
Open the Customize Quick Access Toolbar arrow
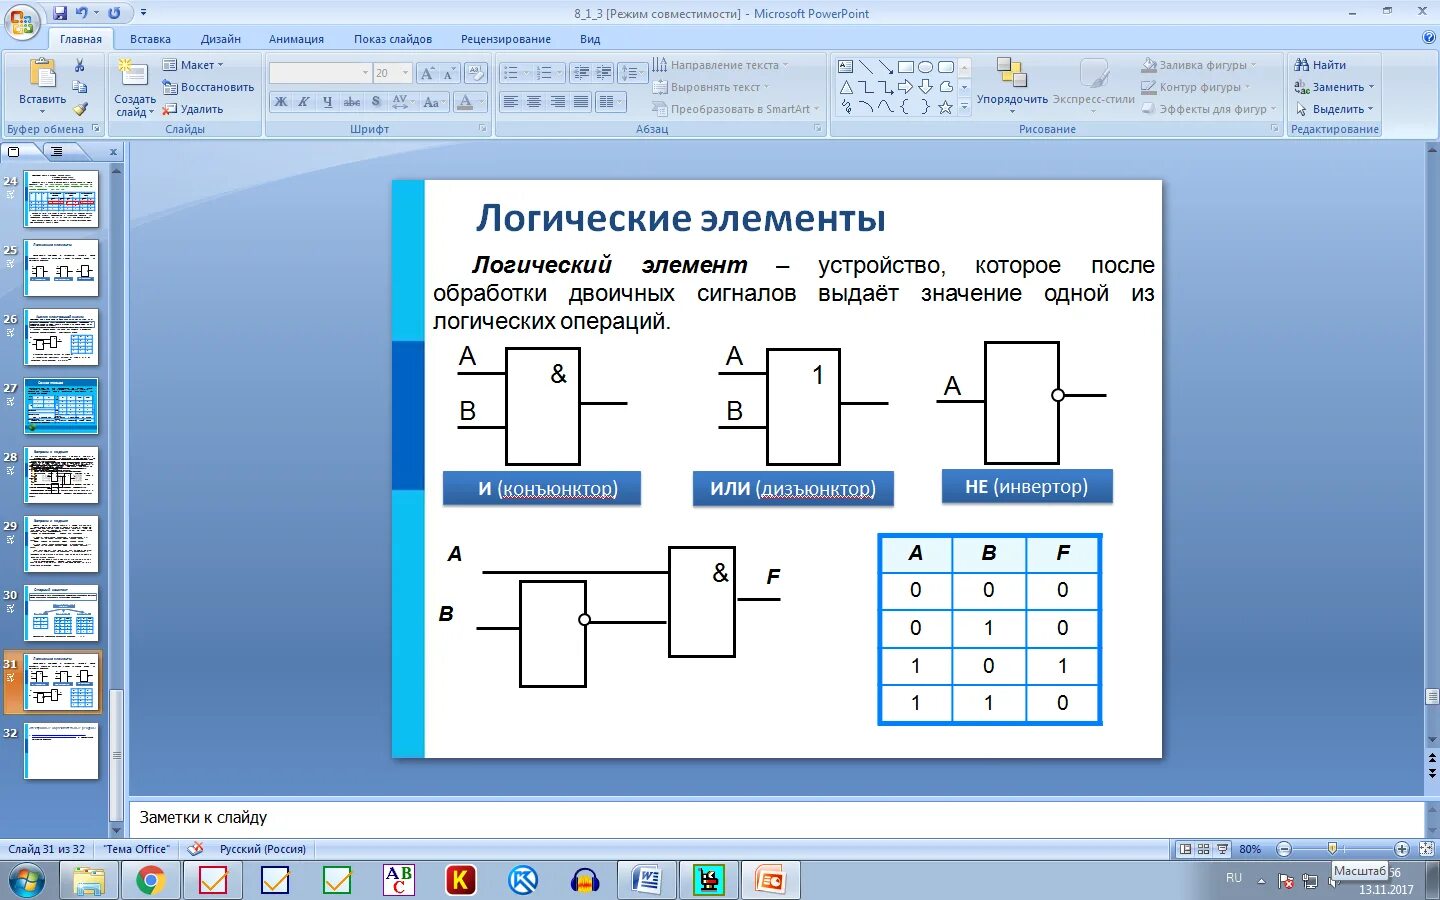pos(143,13)
